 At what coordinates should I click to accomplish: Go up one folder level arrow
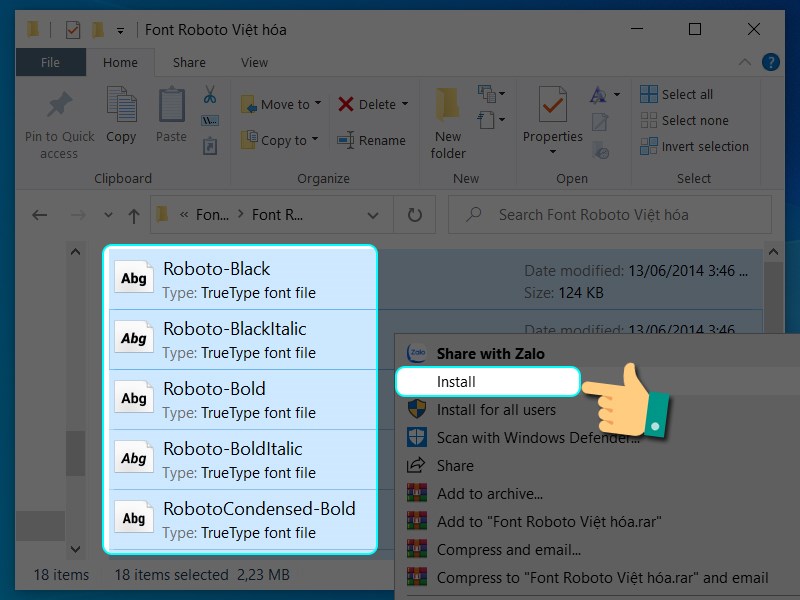click(134, 216)
